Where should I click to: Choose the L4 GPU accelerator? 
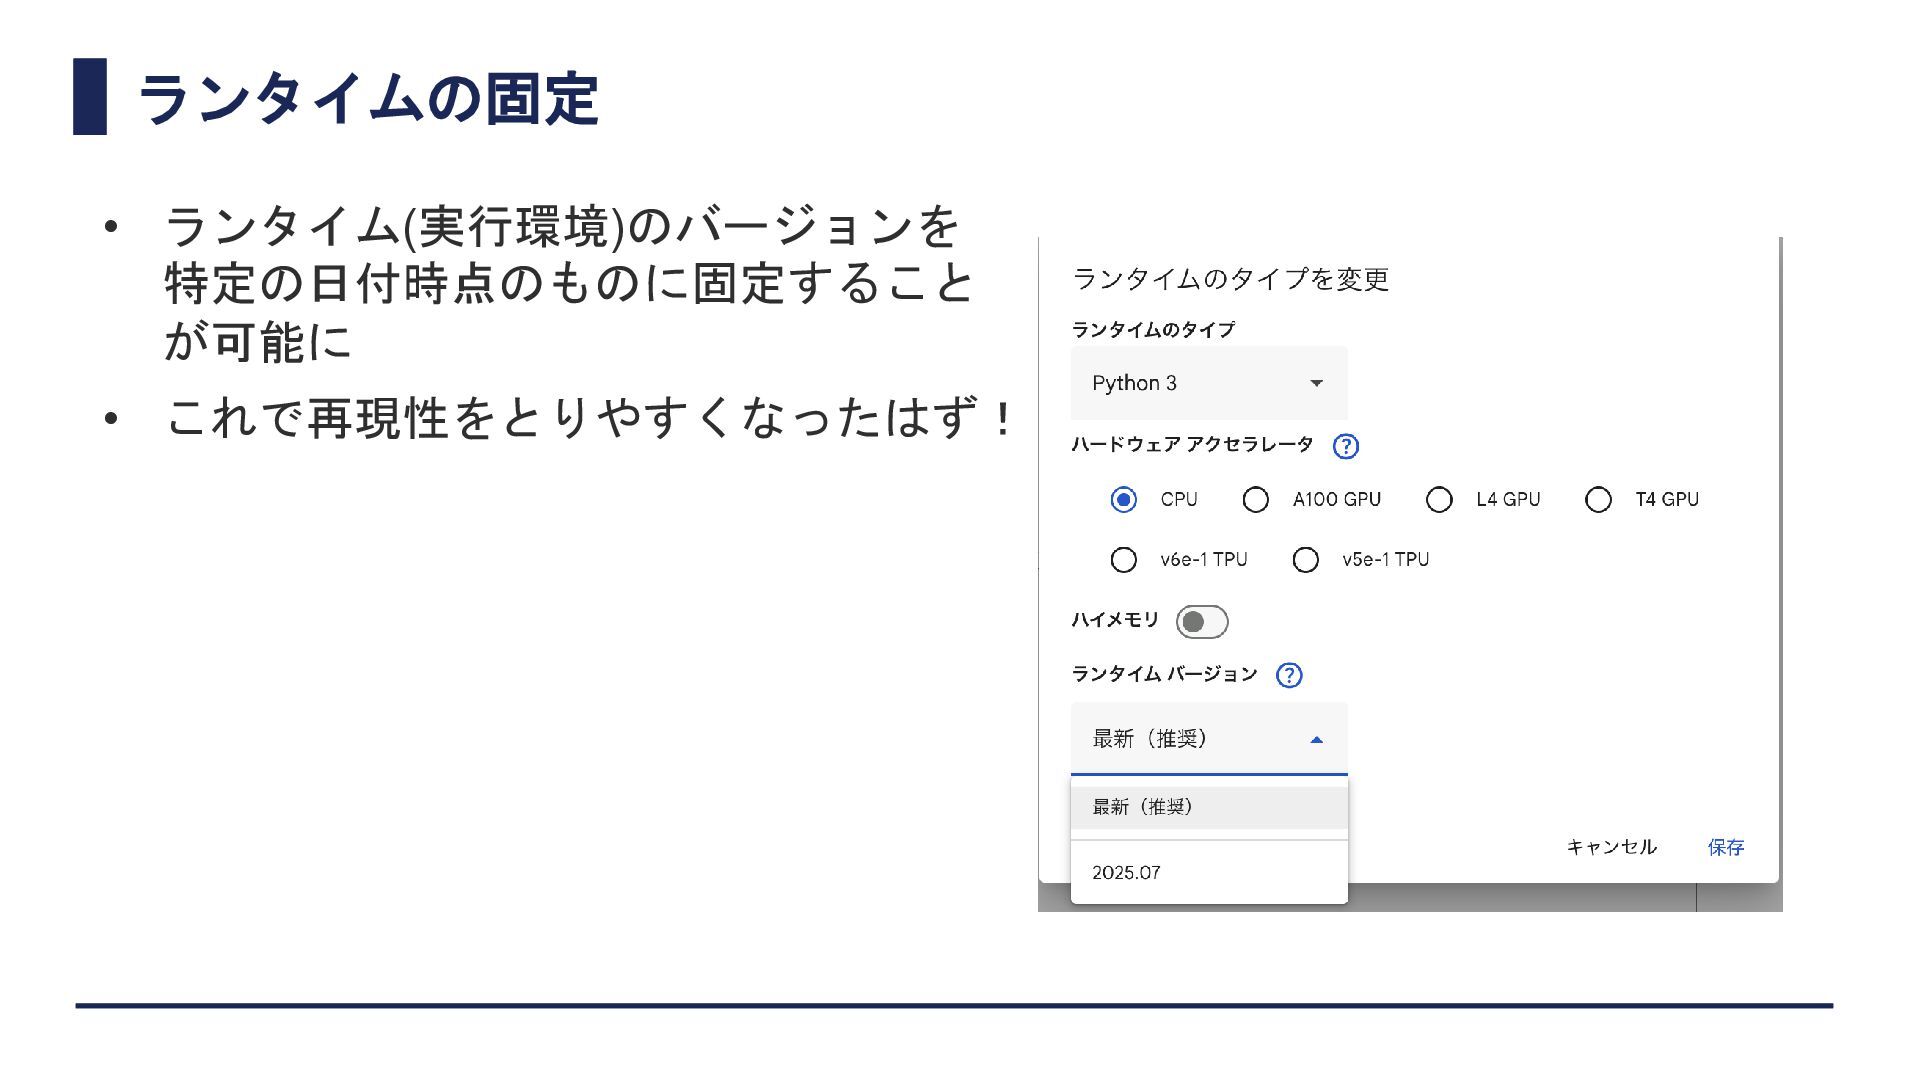click(x=1439, y=499)
